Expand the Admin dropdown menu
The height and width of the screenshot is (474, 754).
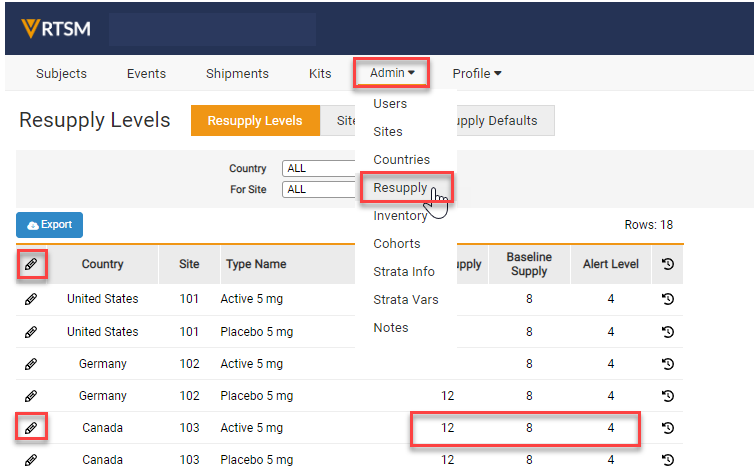[x=391, y=73]
